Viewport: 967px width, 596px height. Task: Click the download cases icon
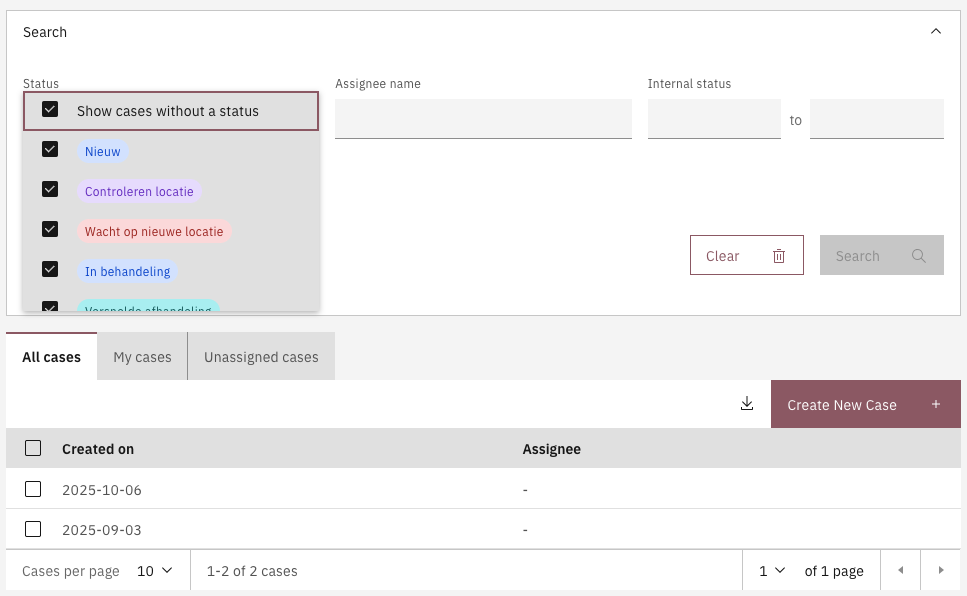click(746, 404)
